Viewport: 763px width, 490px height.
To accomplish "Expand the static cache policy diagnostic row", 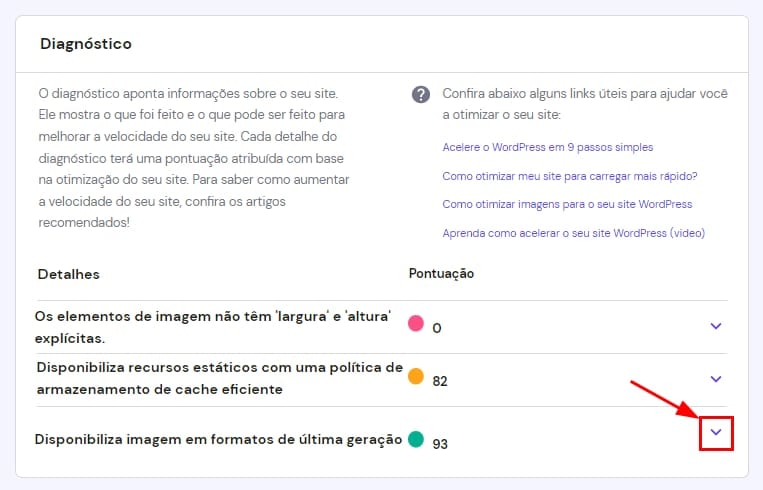I will click(715, 379).
